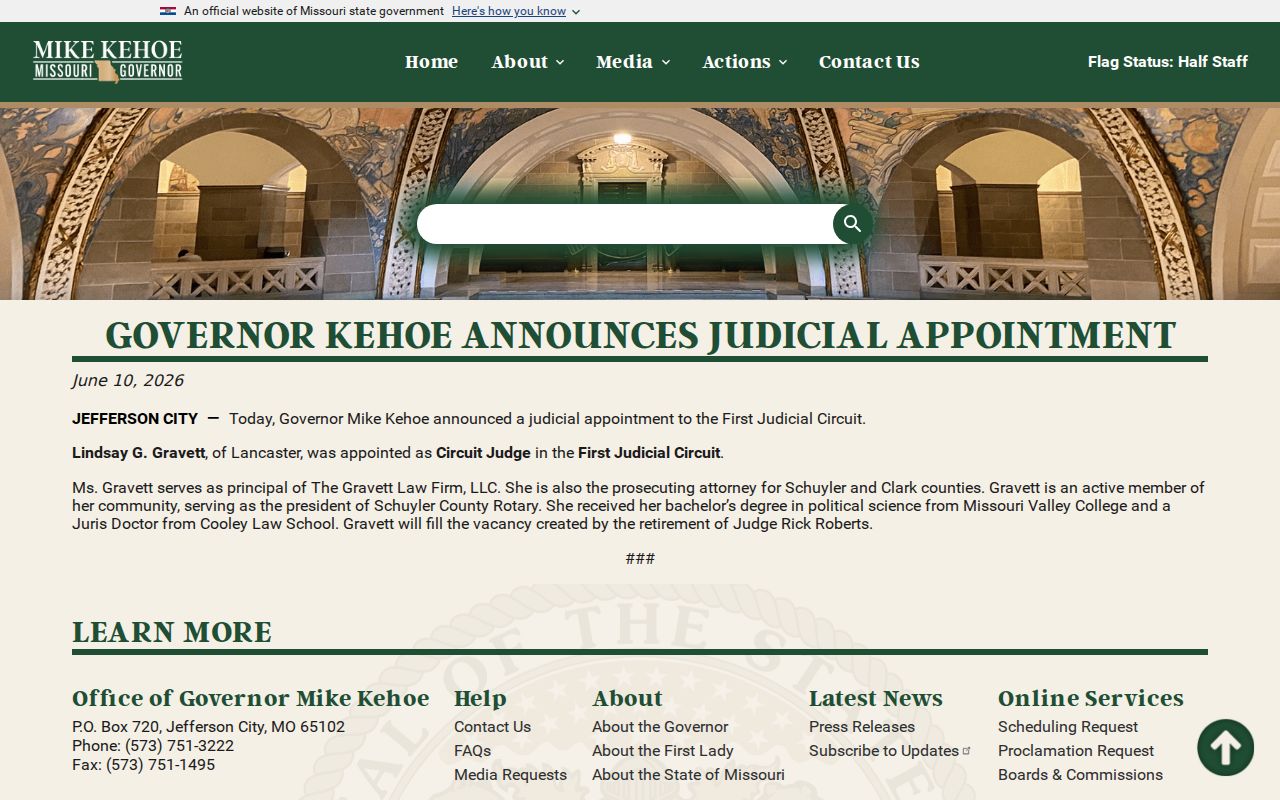Open the Media Requests link
This screenshot has height=800, width=1280.
(510, 775)
